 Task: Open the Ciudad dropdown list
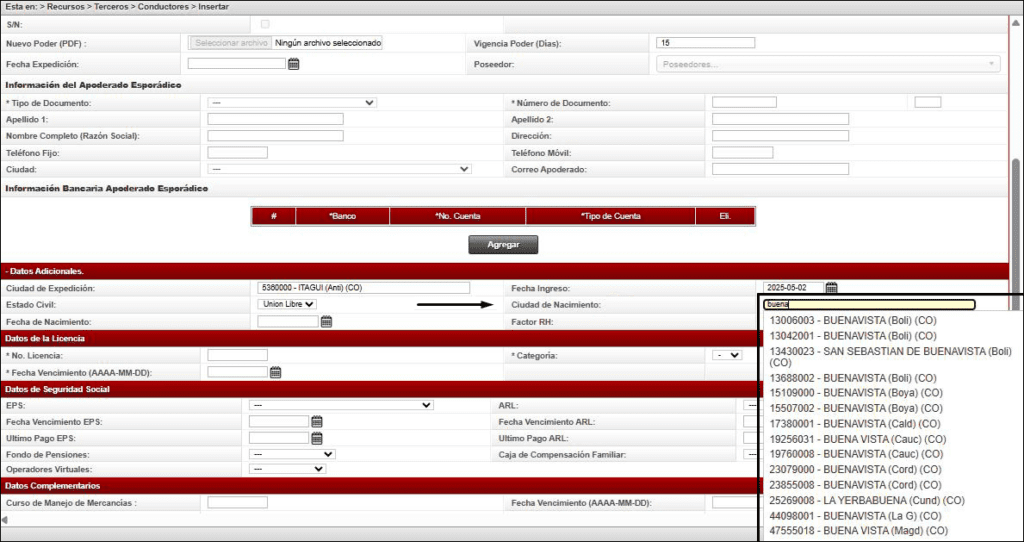338,169
